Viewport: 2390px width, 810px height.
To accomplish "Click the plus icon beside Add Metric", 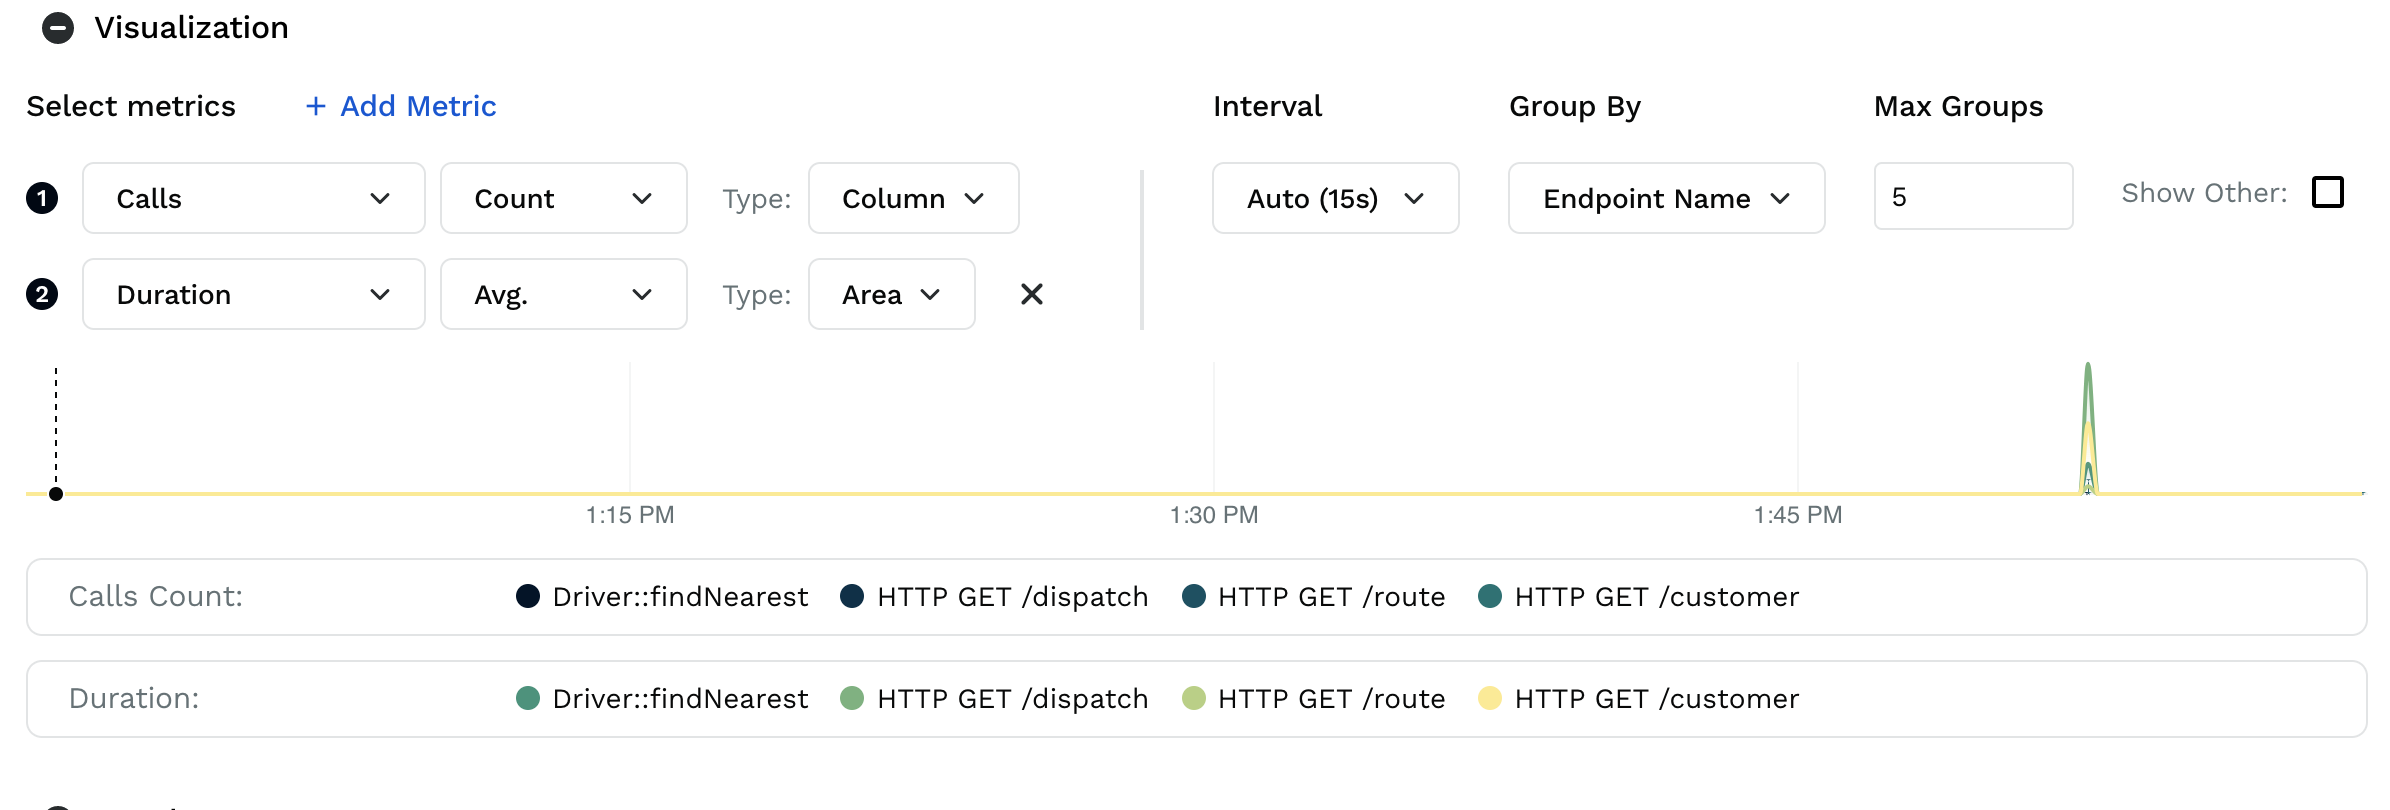I will coord(316,106).
